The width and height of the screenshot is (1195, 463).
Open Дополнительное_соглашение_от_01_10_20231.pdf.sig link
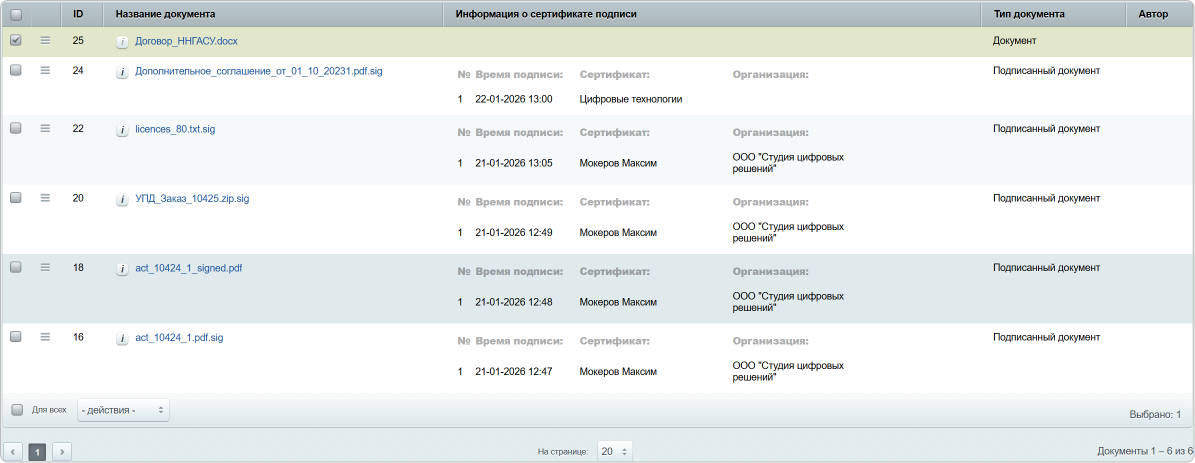(x=258, y=72)
